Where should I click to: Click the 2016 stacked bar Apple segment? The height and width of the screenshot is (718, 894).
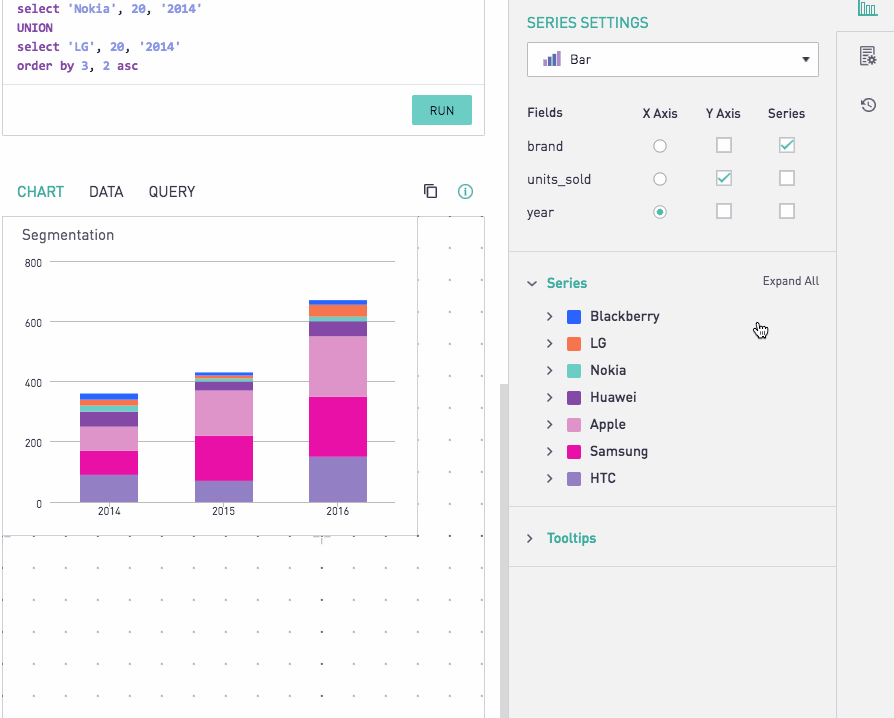coord(338,366)
